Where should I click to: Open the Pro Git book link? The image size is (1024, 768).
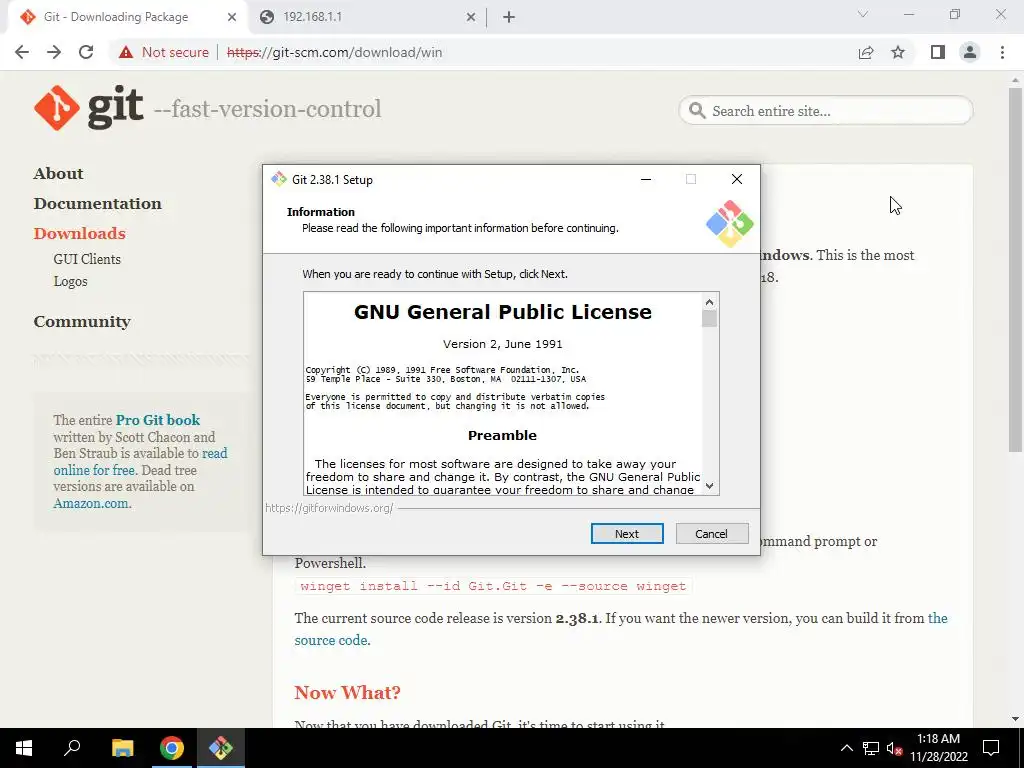click(158, 420)
